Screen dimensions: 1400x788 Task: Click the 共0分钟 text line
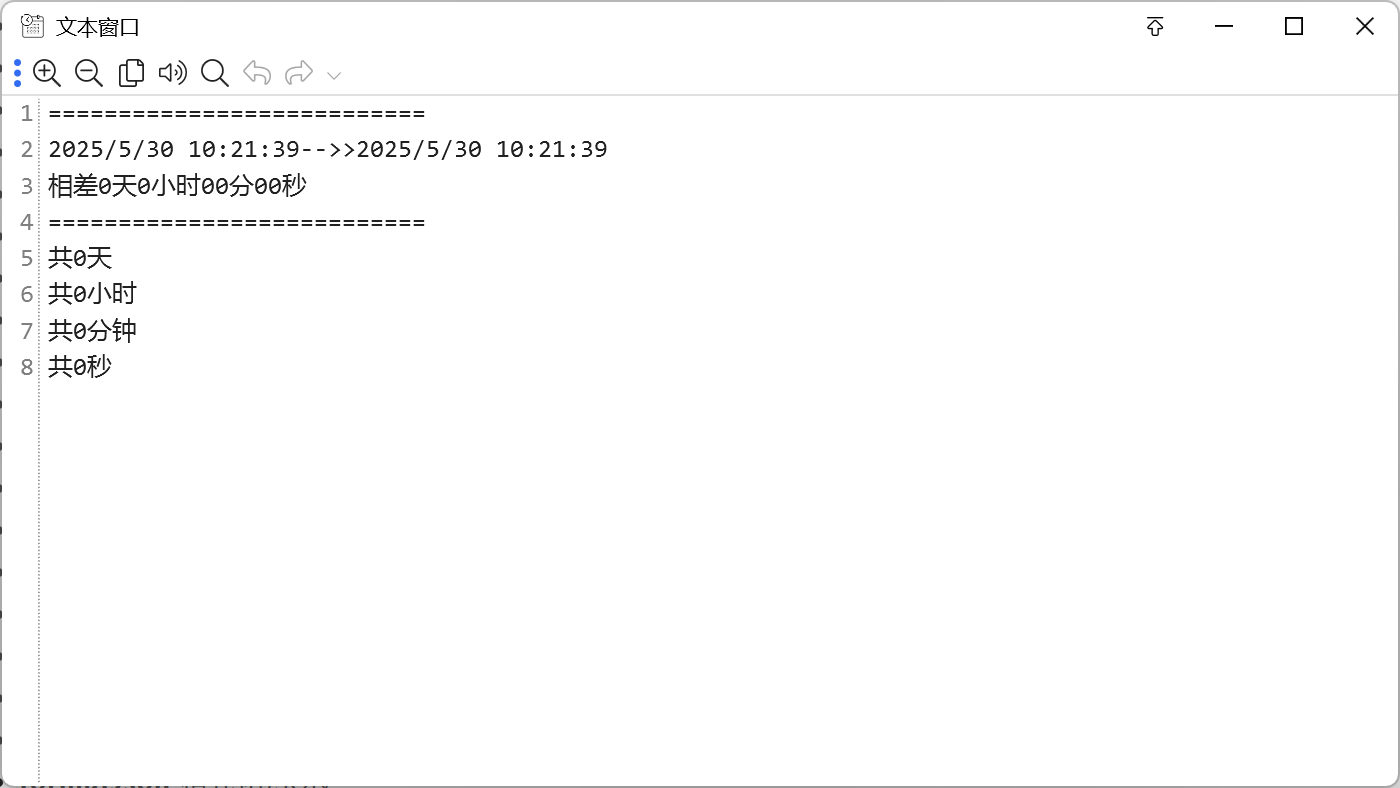click(92, 330)
